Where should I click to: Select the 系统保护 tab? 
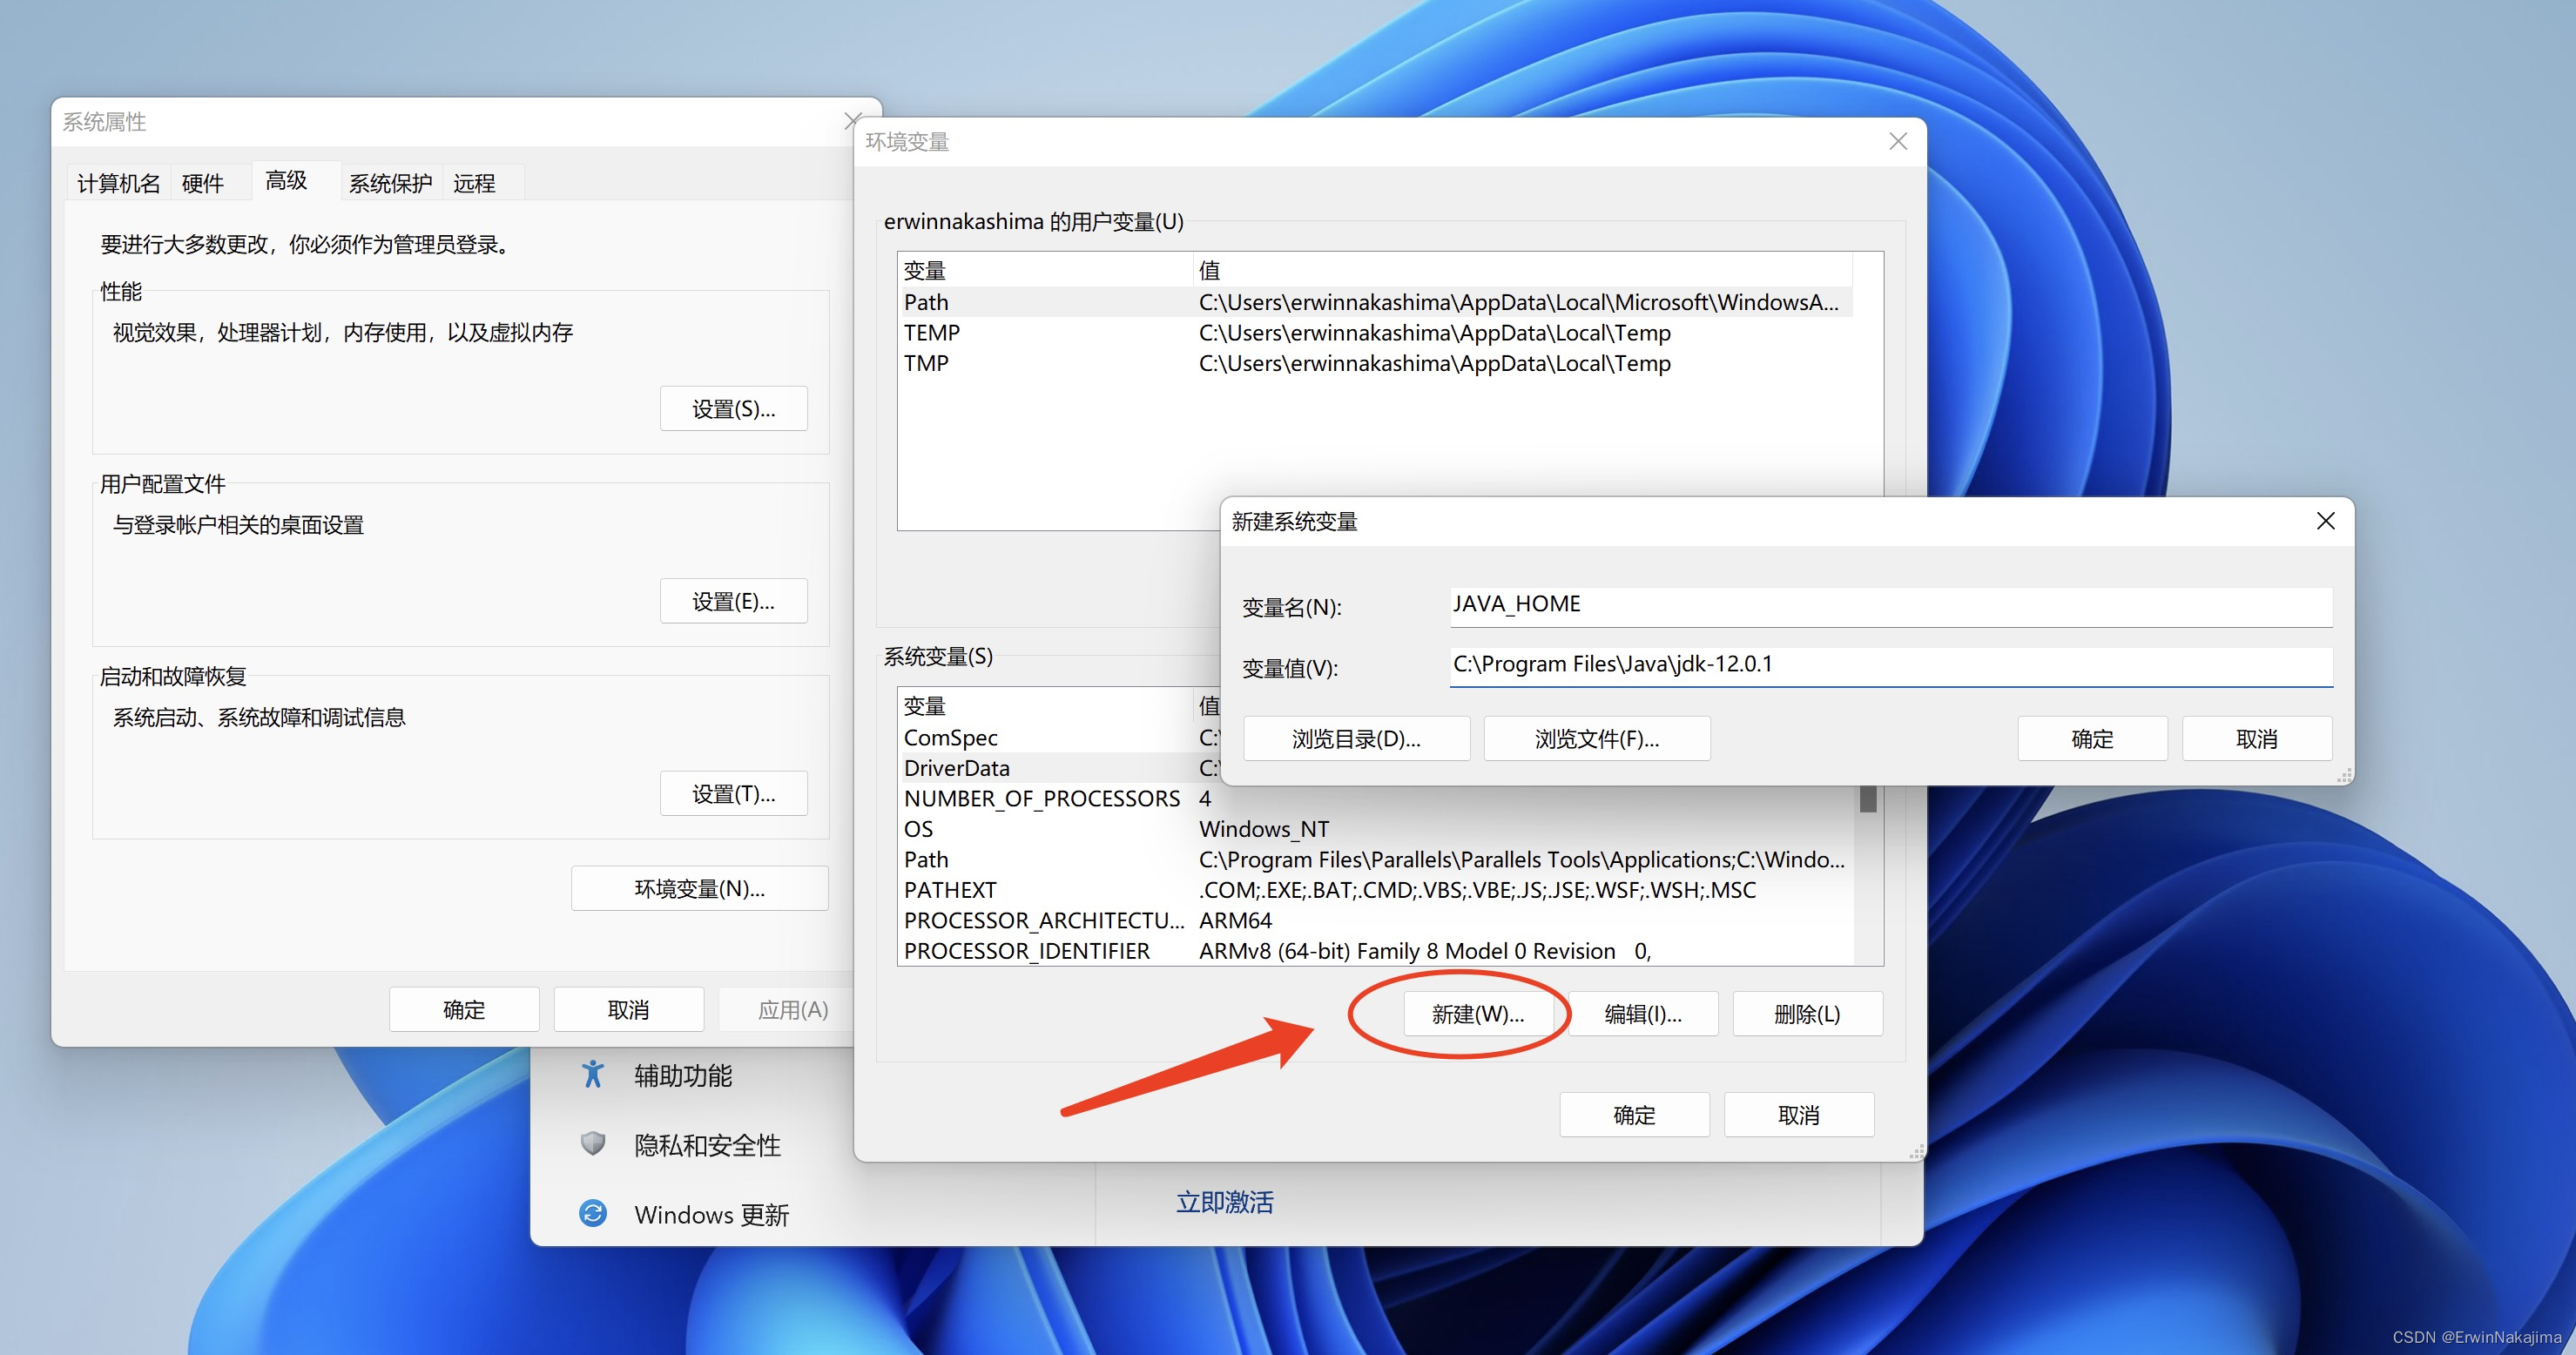pyautogui.click(x=390, y=183)
